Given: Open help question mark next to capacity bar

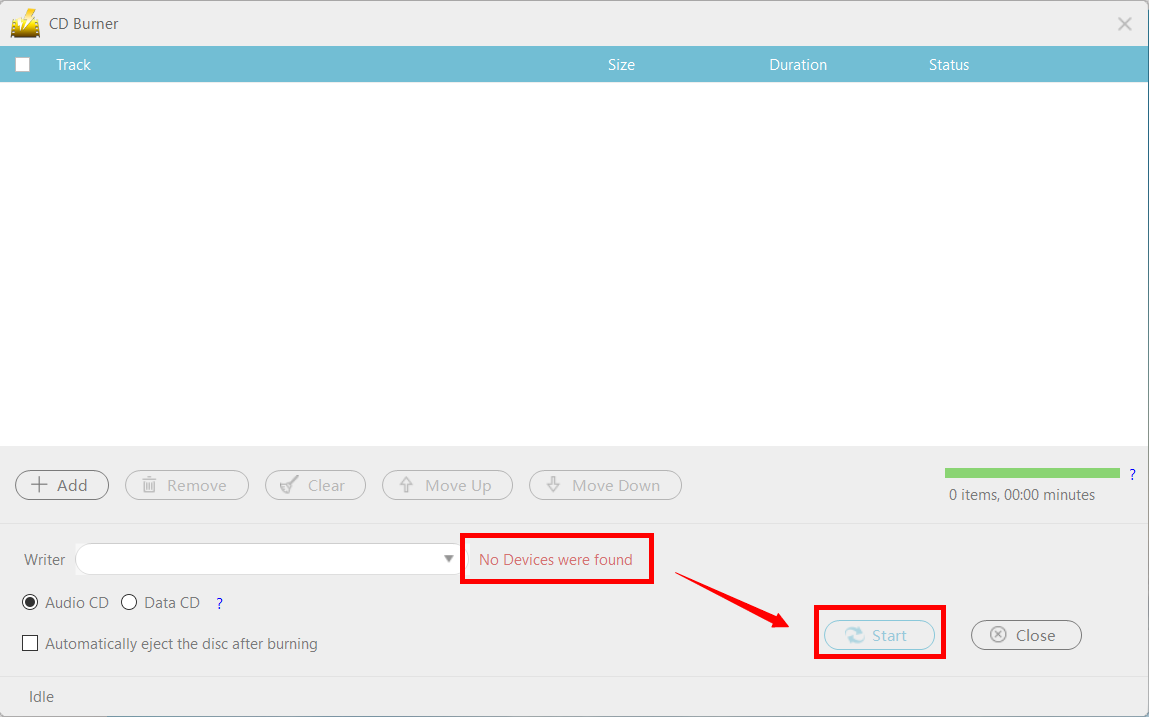Looking at the screenshot, I should point(1132,474).
